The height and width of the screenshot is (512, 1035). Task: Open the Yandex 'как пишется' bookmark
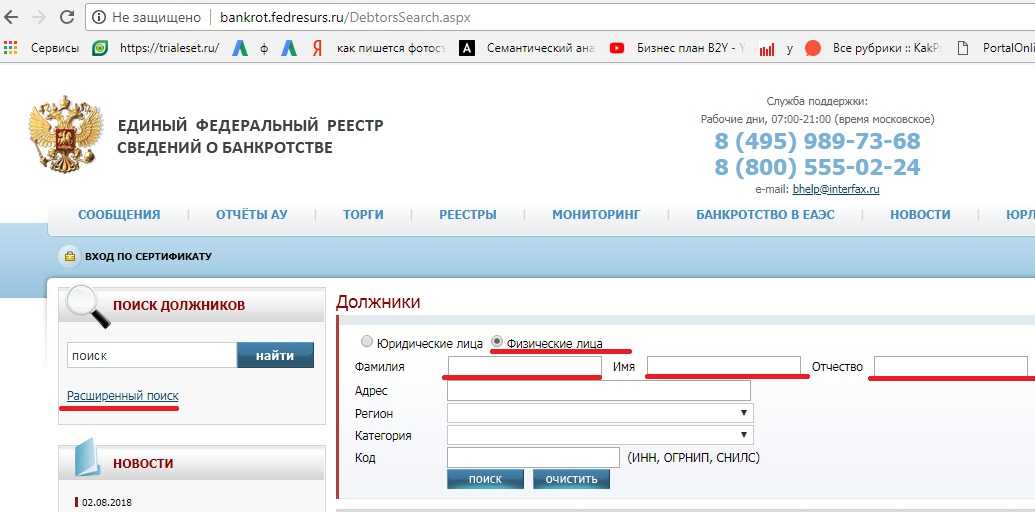tap(379, 48)
